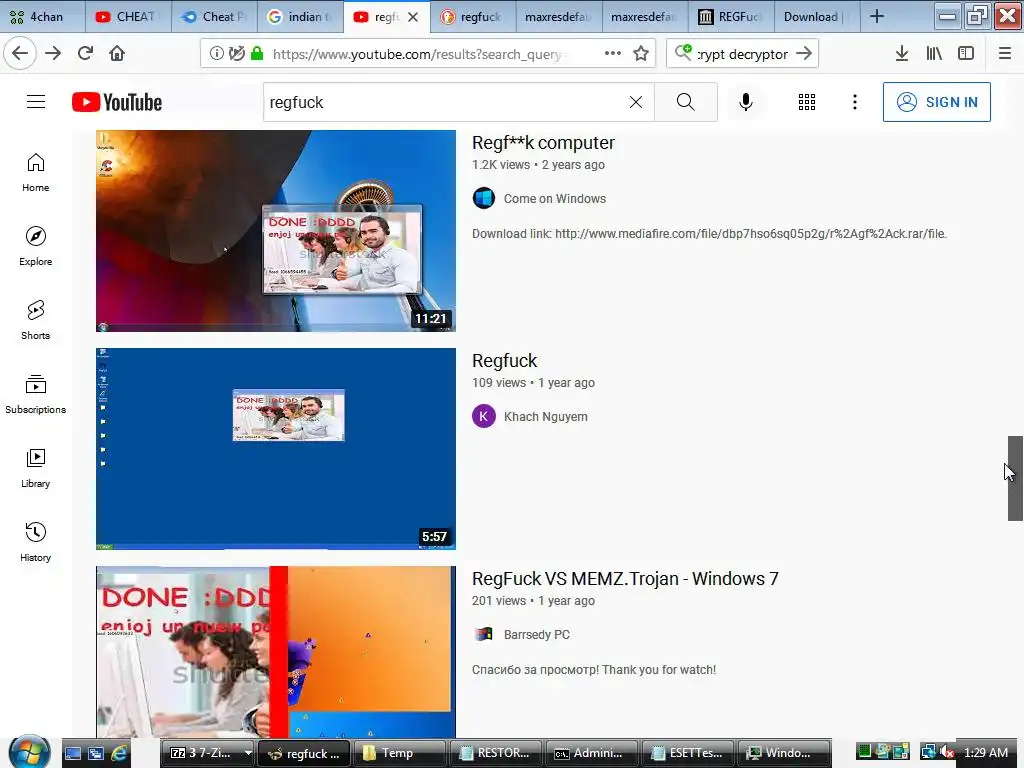Image resolution: width=1024 pixels, height=768 pixels.
Task: Click the YouTube logo
Action: coord(117,103)
